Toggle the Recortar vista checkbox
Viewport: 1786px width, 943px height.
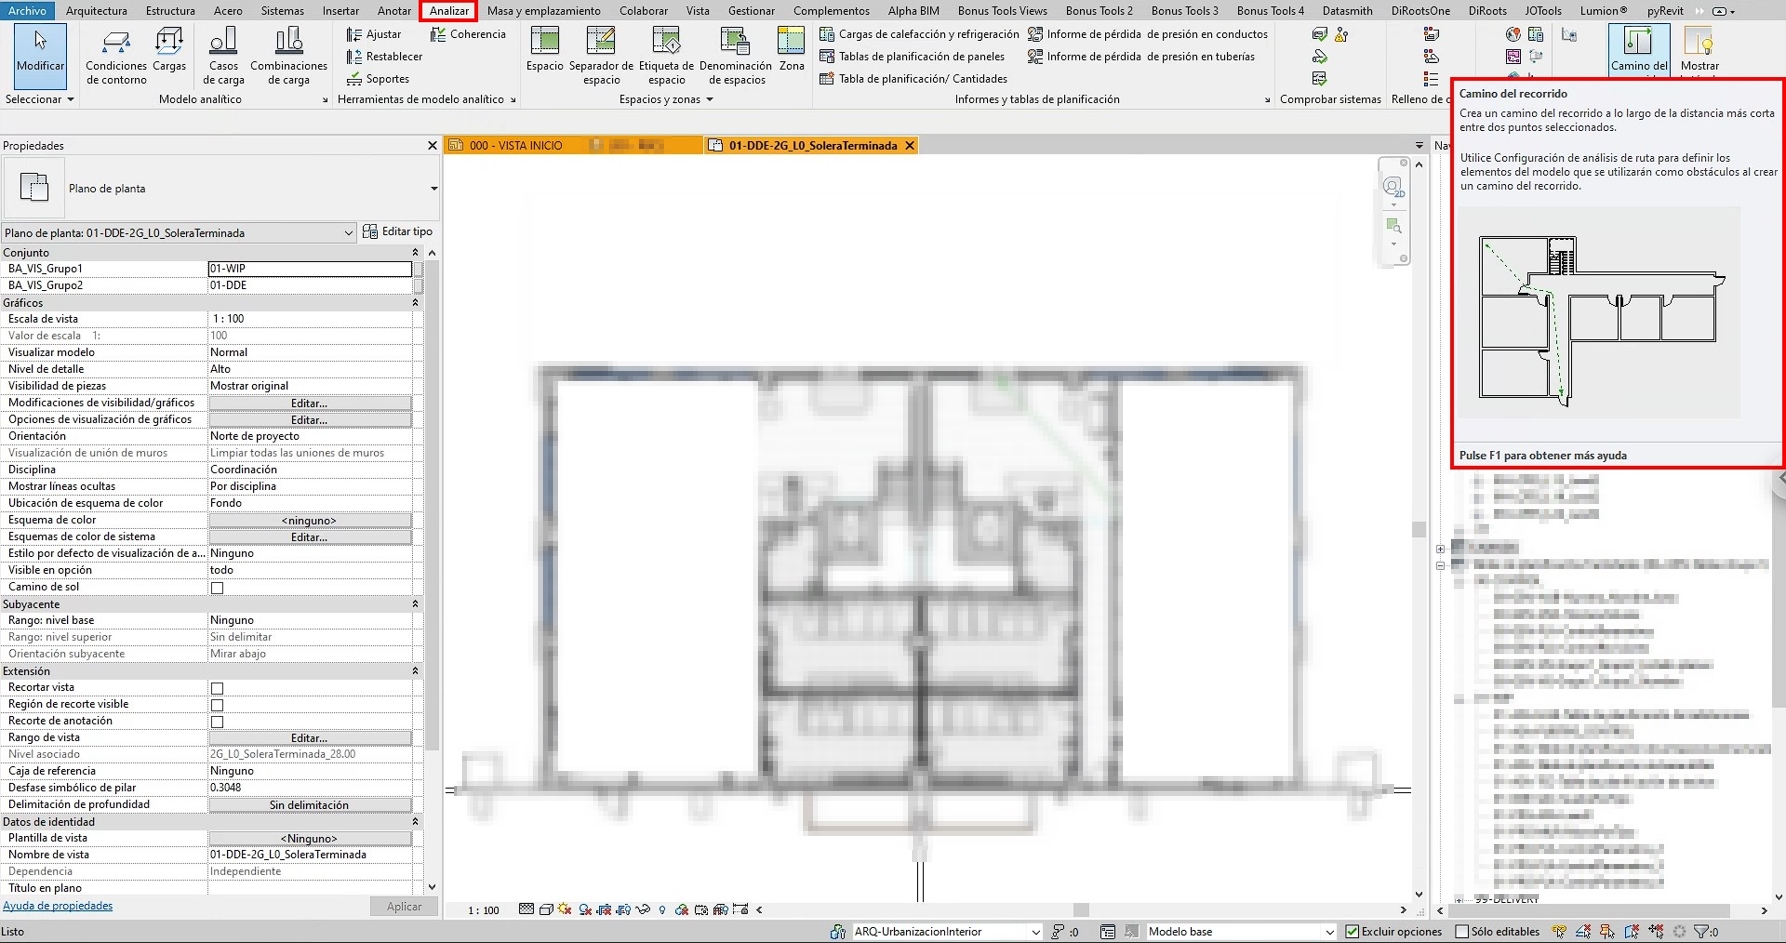coord(217,688)
